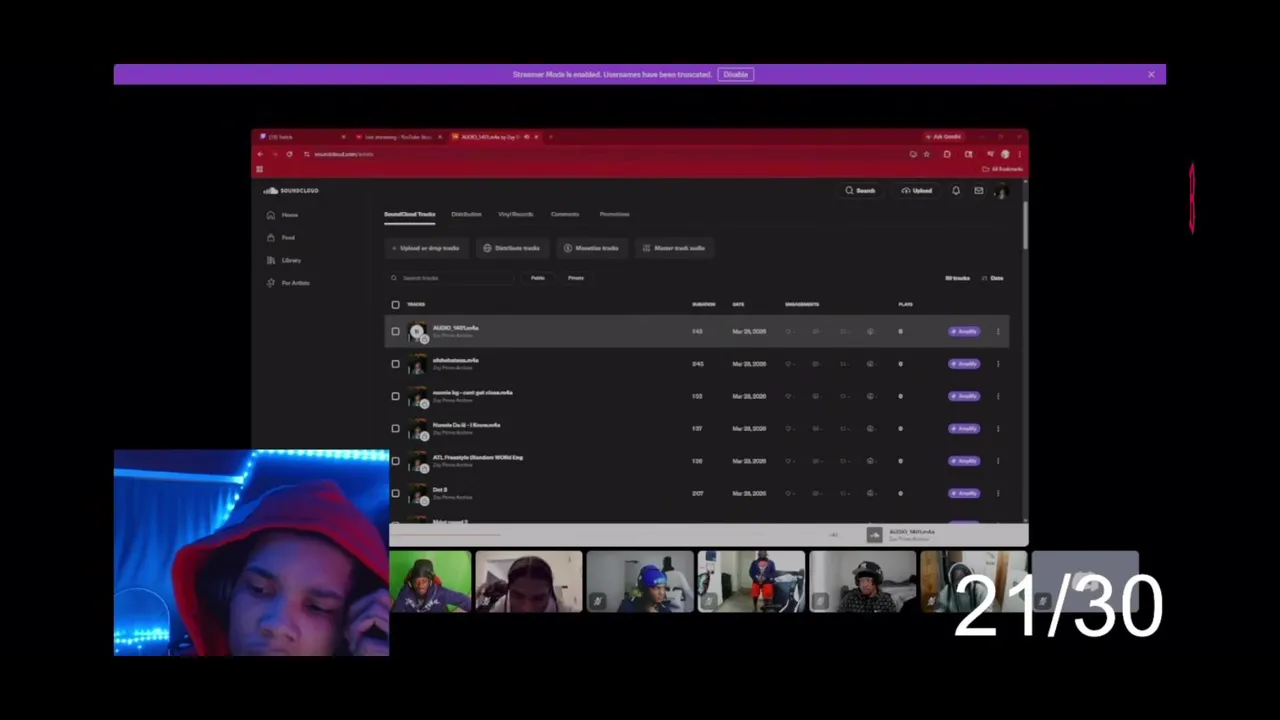Amplify the "I Know" track

click(964, 428)
